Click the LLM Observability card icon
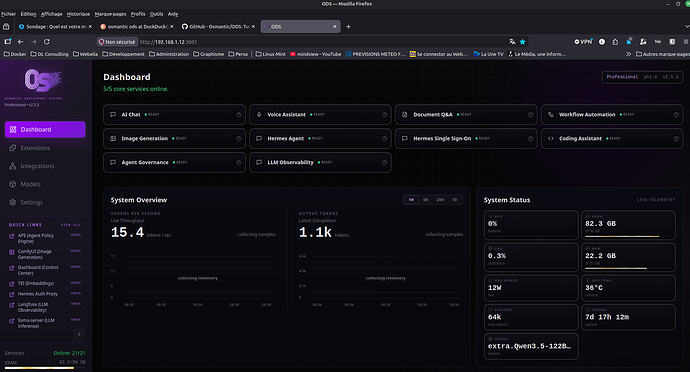 click(x=259, y=162)
